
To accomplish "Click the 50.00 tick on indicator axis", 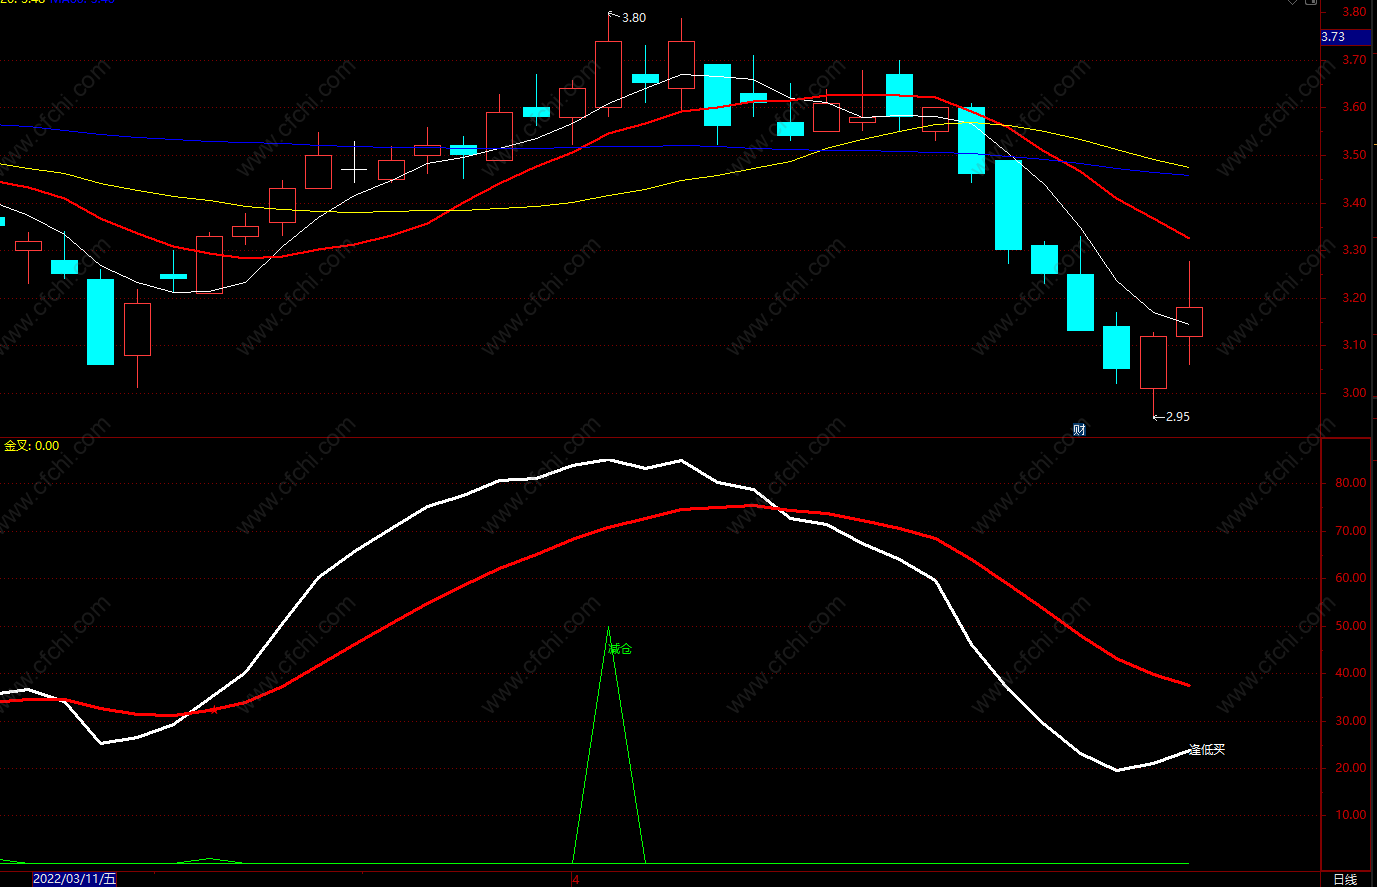I will pyautogui.click(x=1351, y=626).
